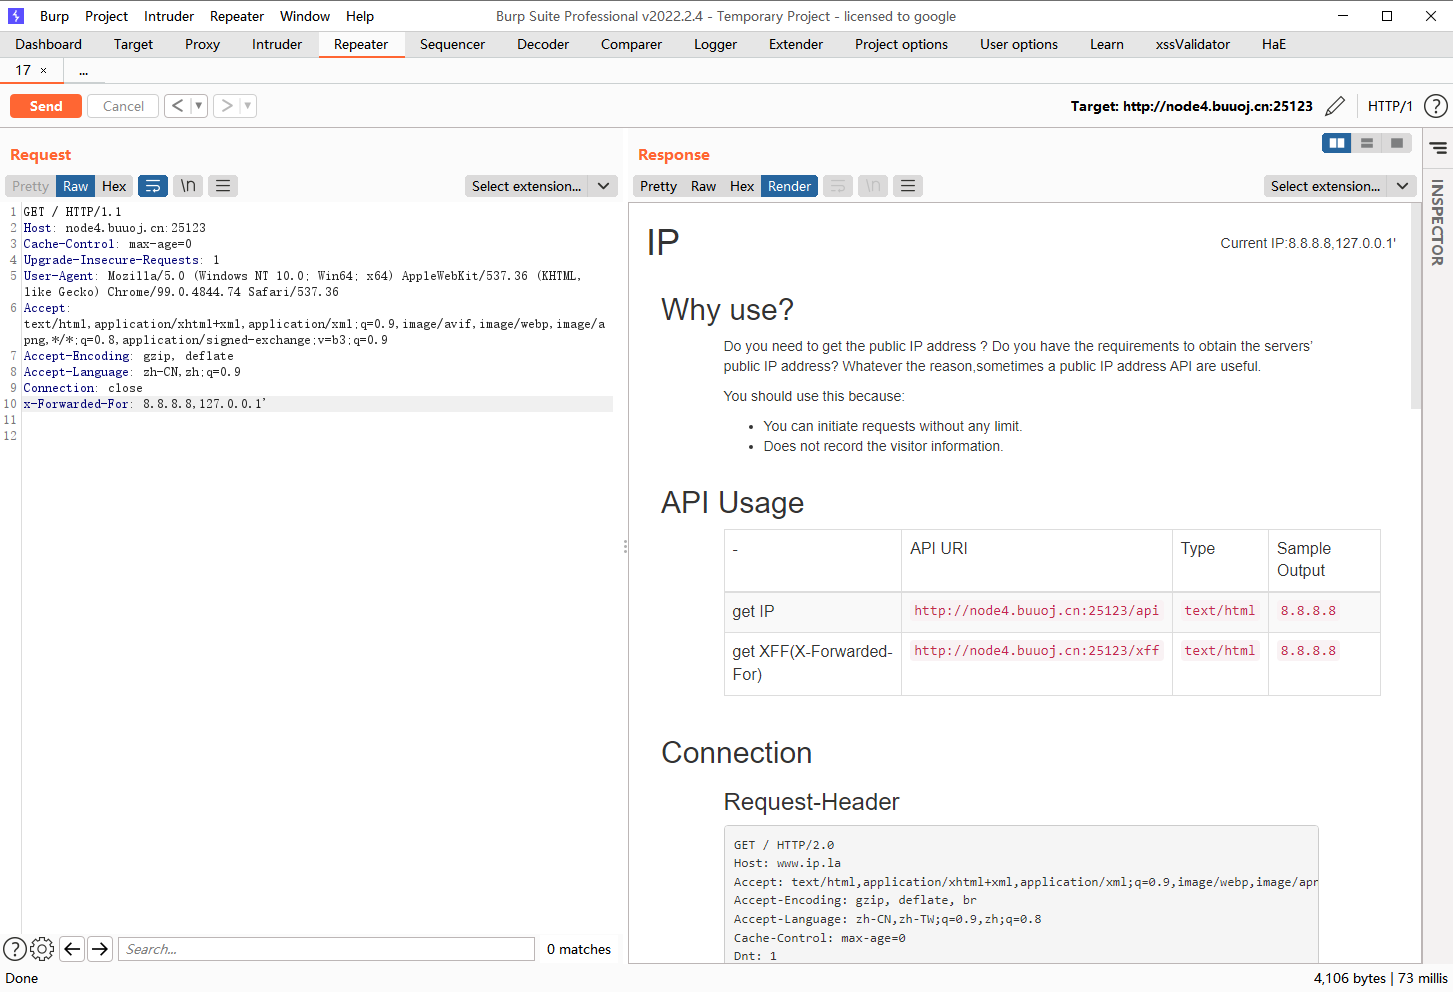
Task: Switch response view to Pretty
Action: [658, 186]
